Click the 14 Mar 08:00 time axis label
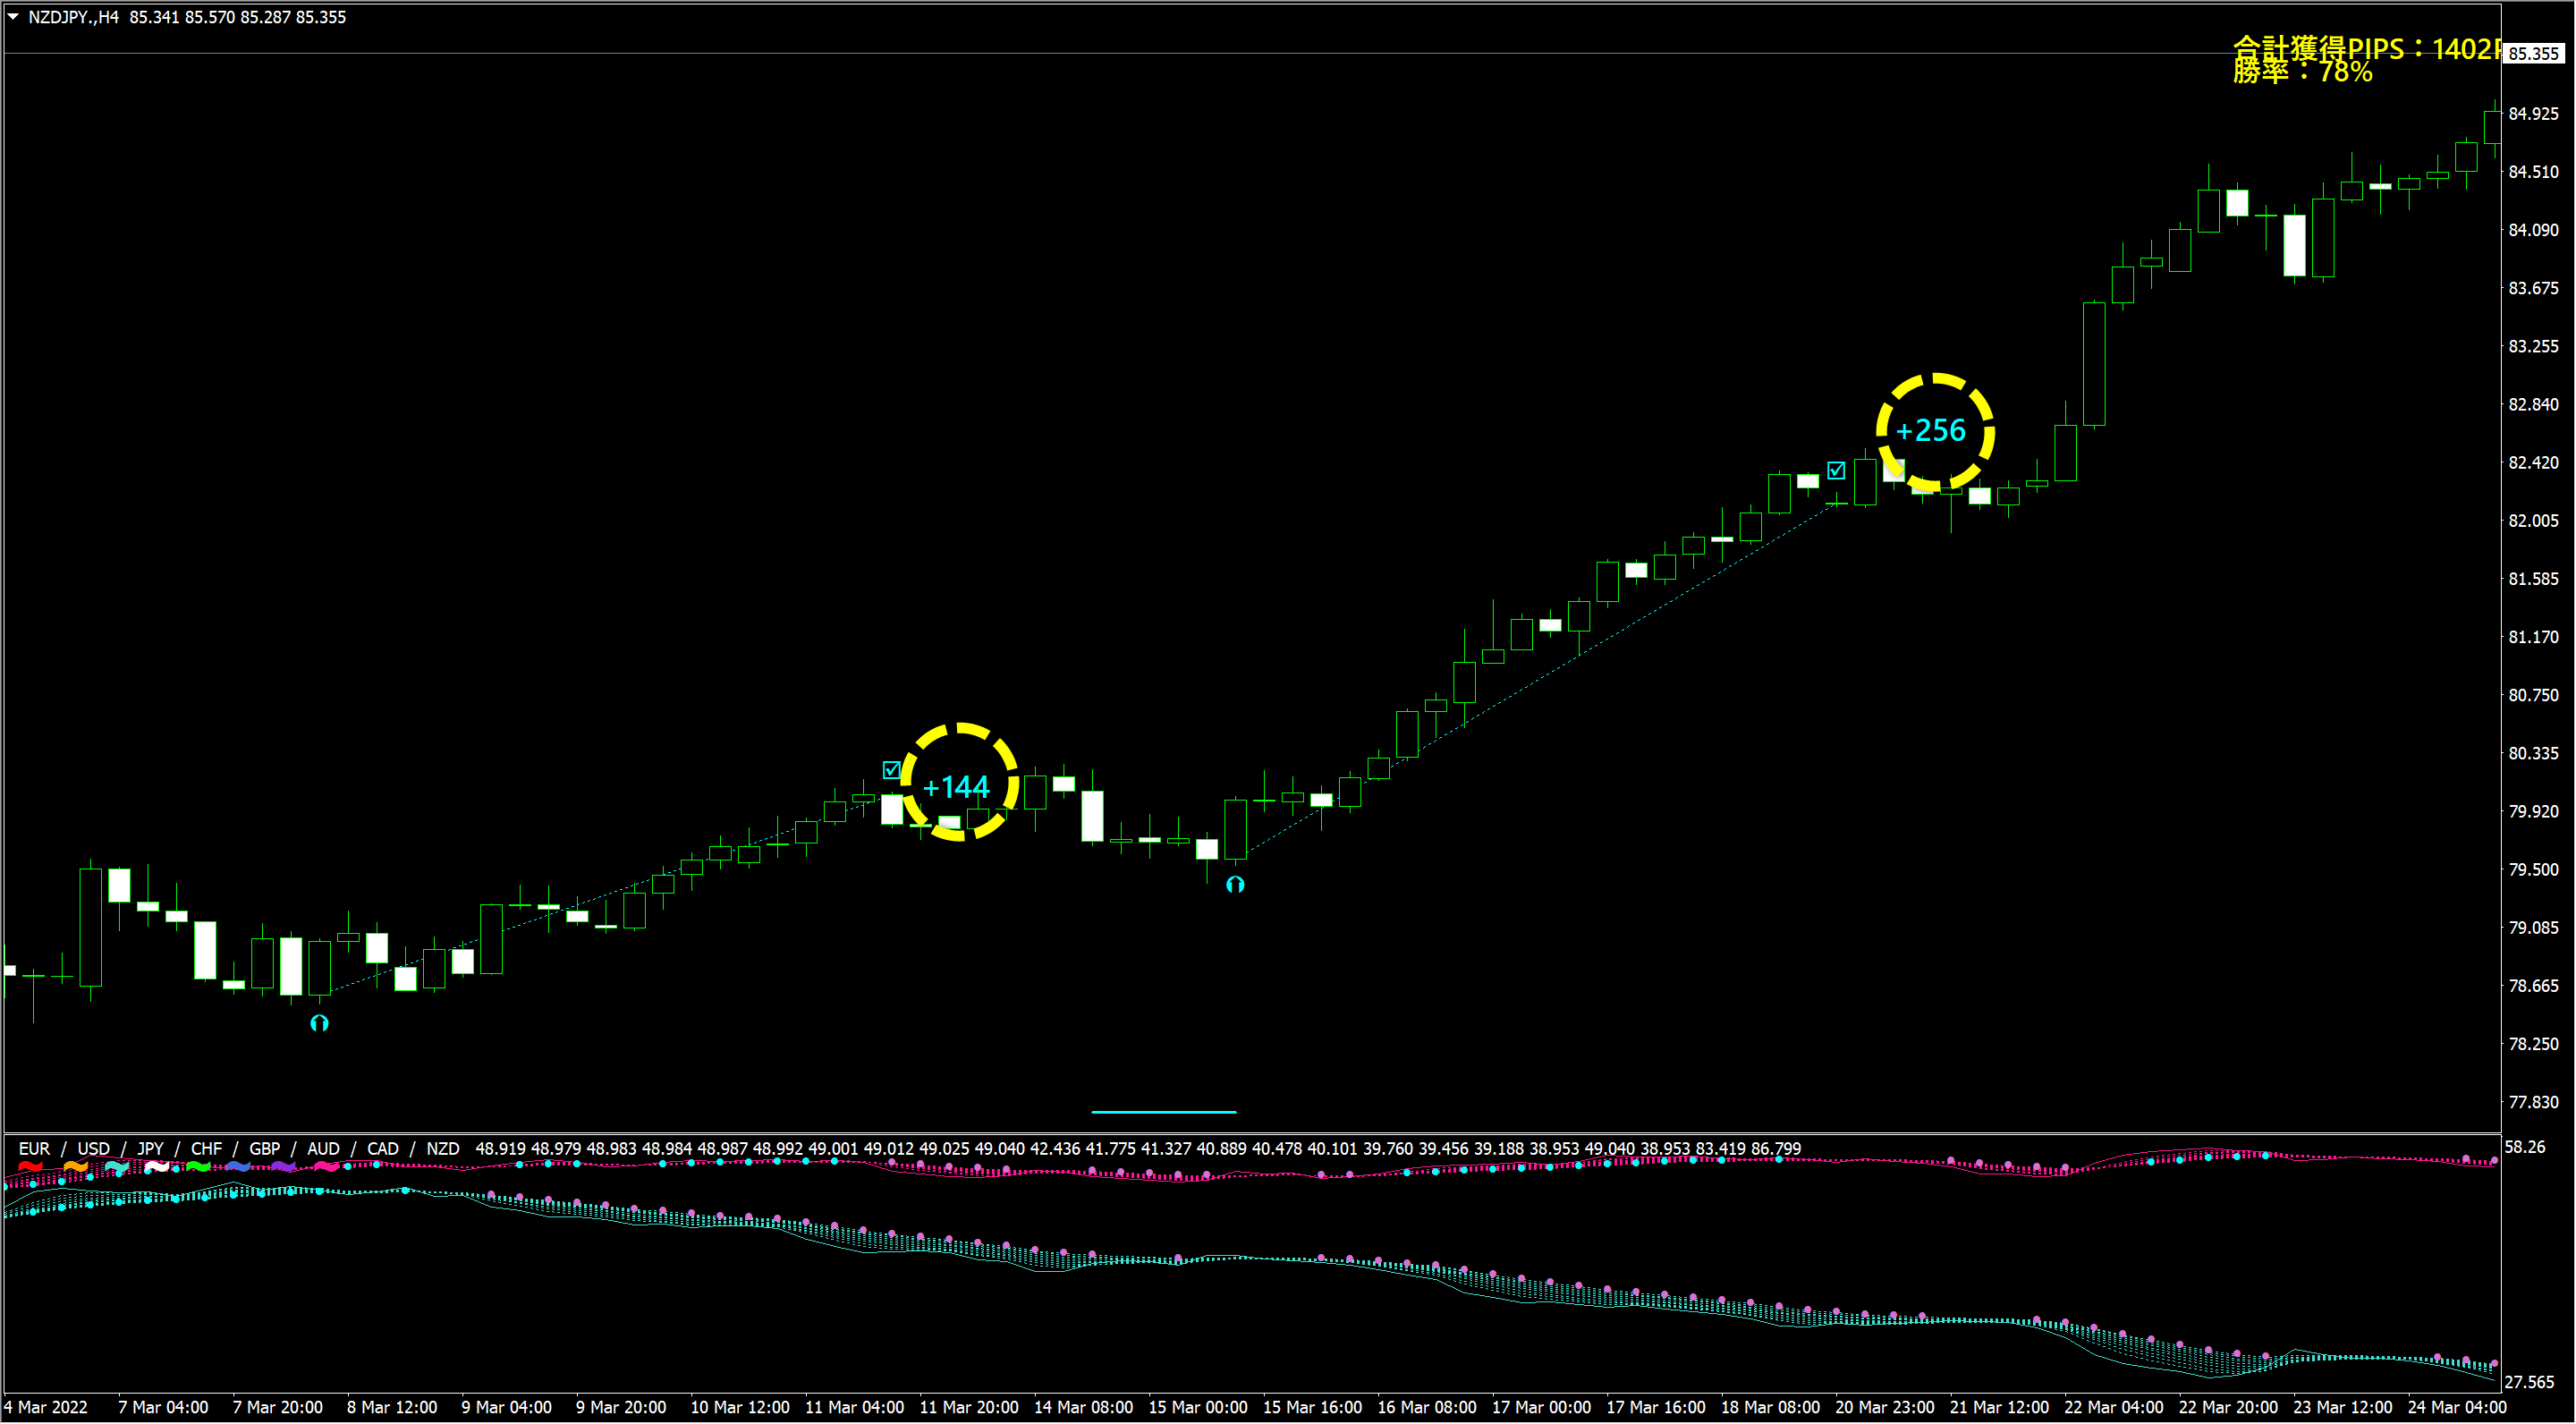The width and height of the screenshot is (2576, 1424). [x=1083, y=1407]
